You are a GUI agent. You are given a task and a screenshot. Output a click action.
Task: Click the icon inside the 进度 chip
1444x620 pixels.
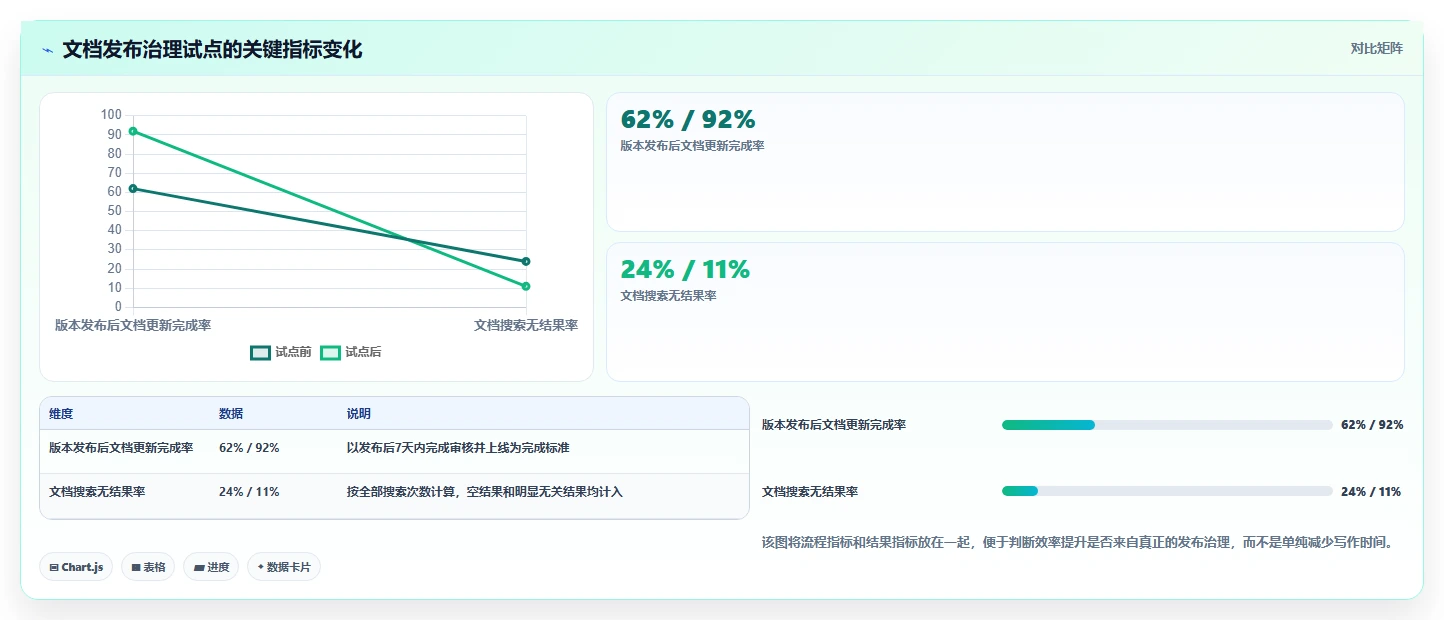pyautogui.click(x=199, y=567)
